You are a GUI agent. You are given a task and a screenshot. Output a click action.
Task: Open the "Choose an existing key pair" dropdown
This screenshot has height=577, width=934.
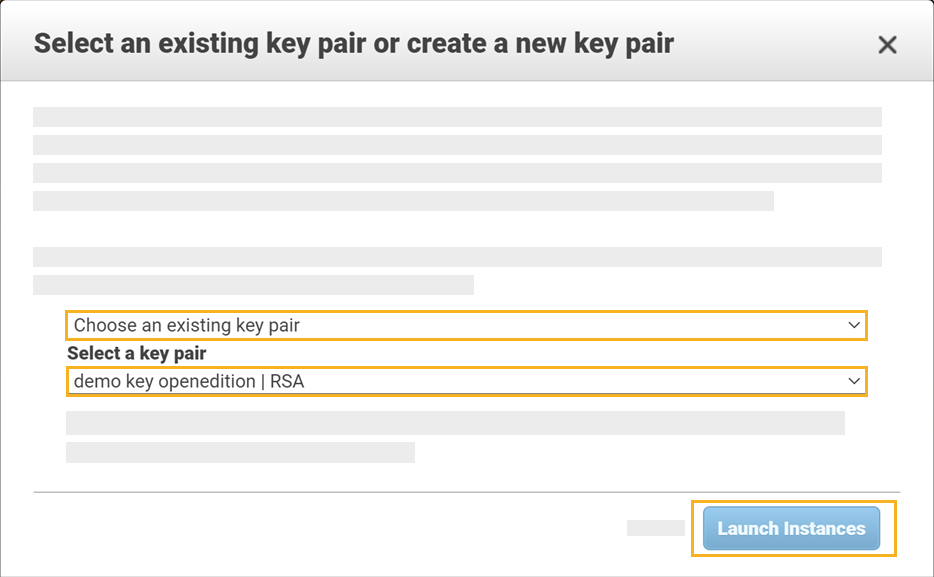tap(465, 325)
